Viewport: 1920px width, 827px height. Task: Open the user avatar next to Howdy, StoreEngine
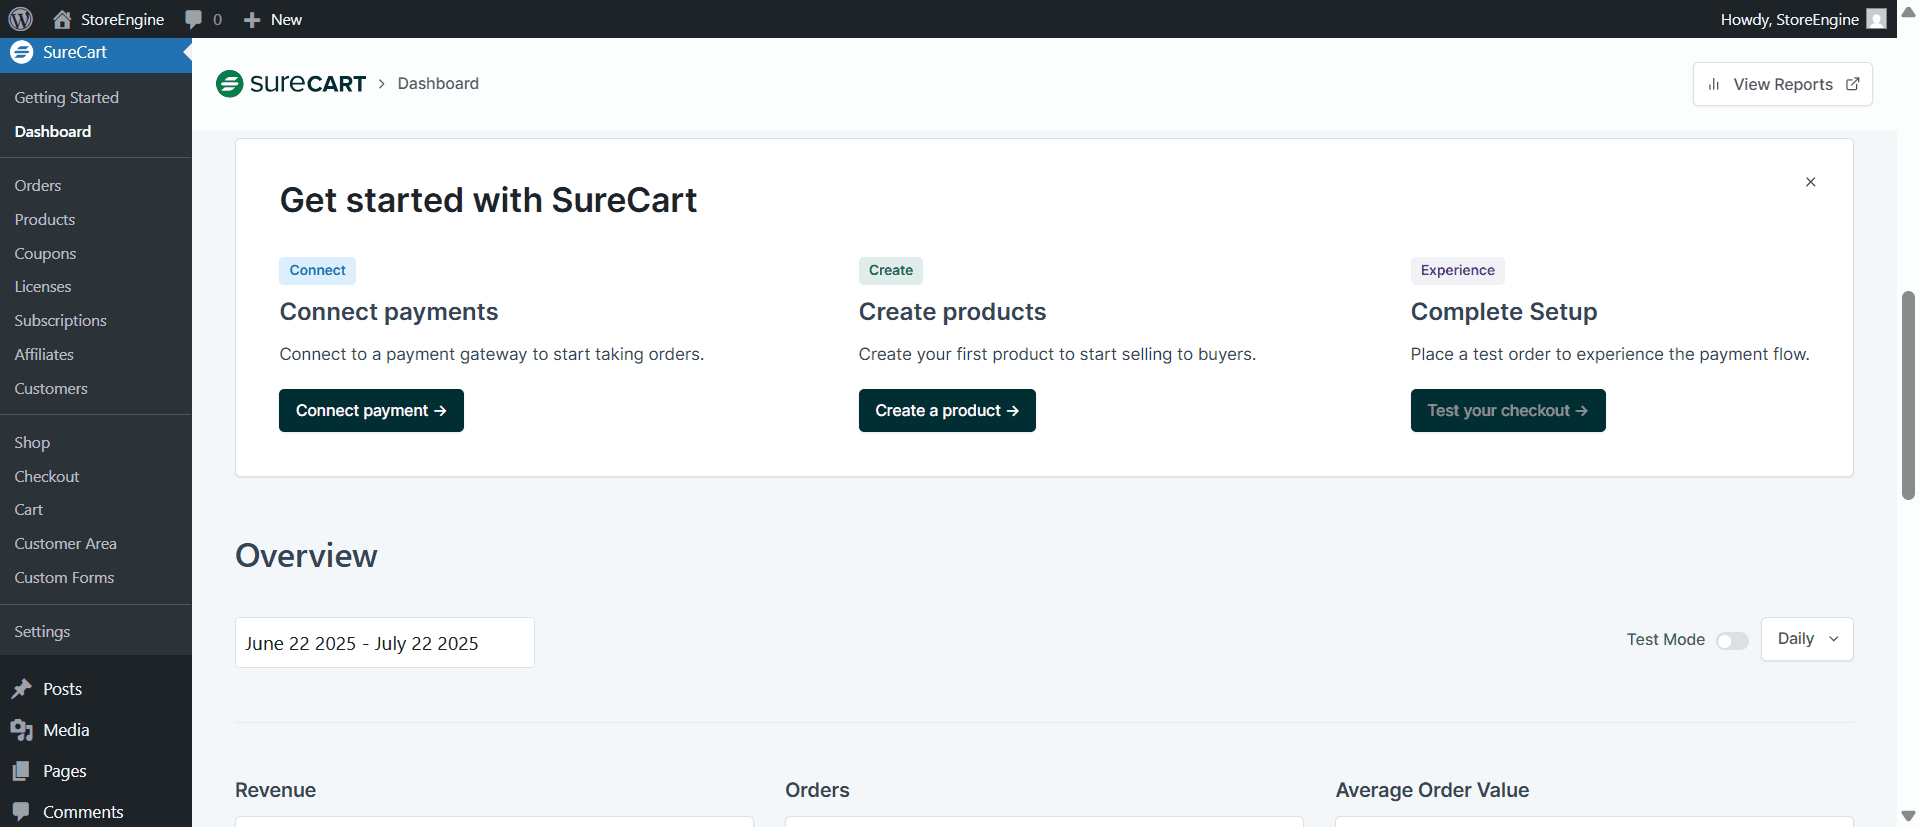(1877, 19)
